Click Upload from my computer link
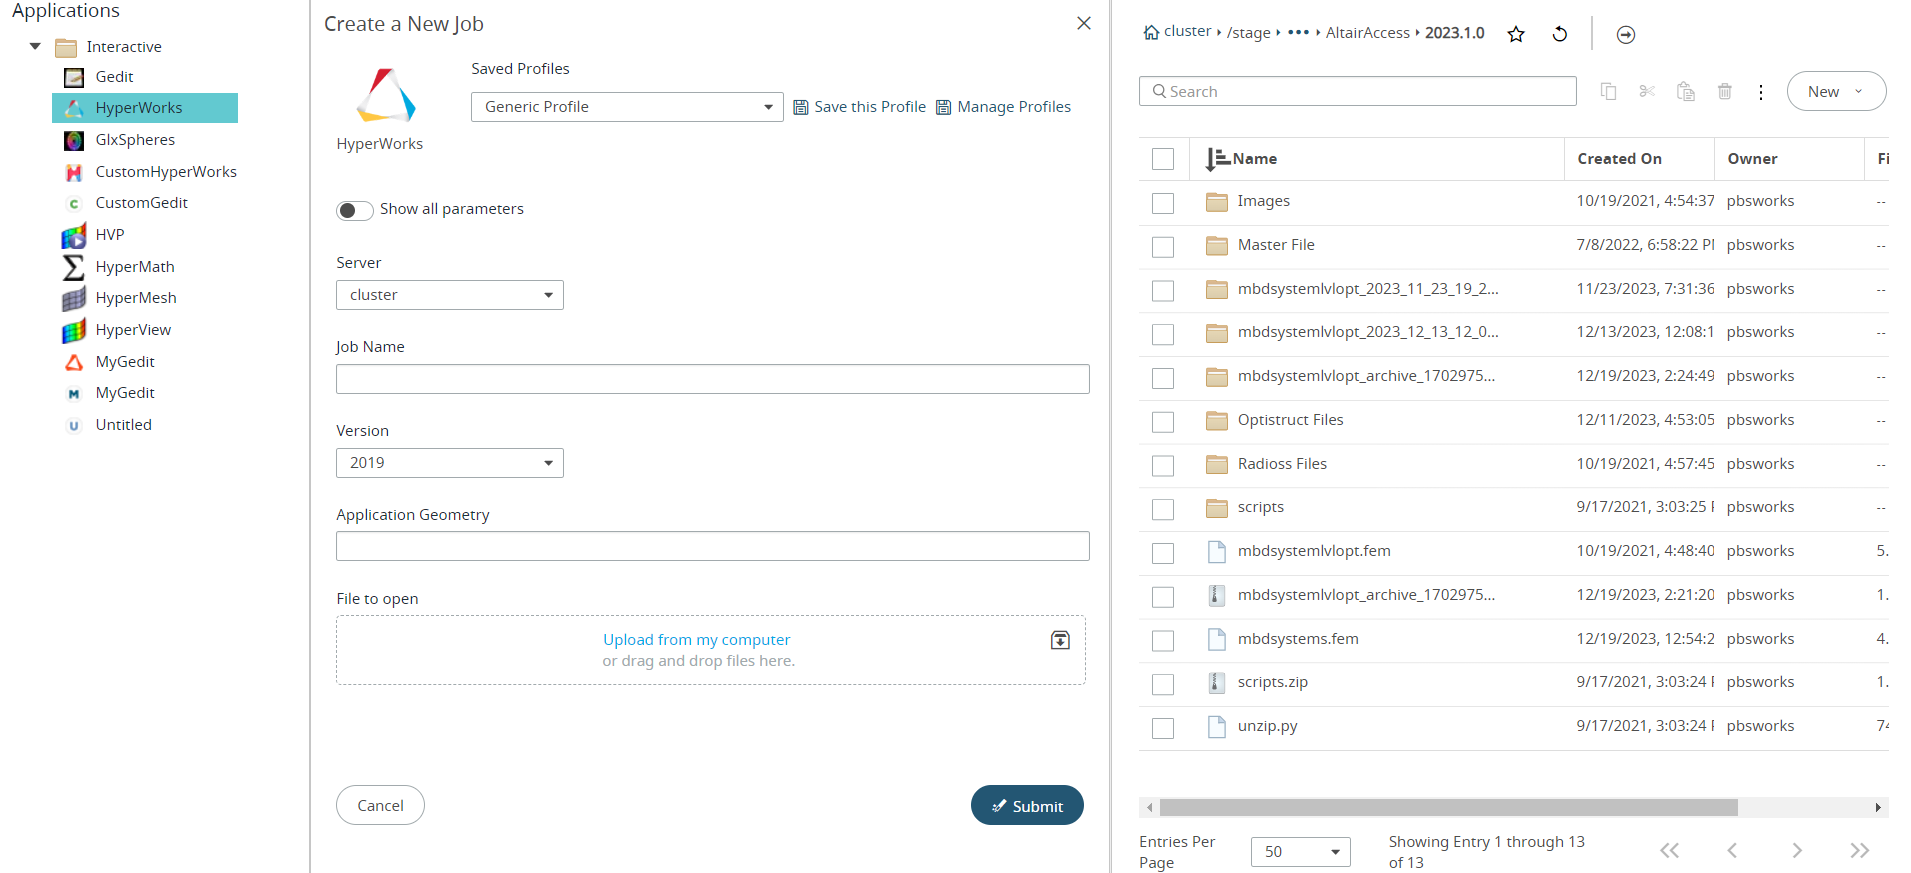The image size is (1911, 873). point(696,640)
